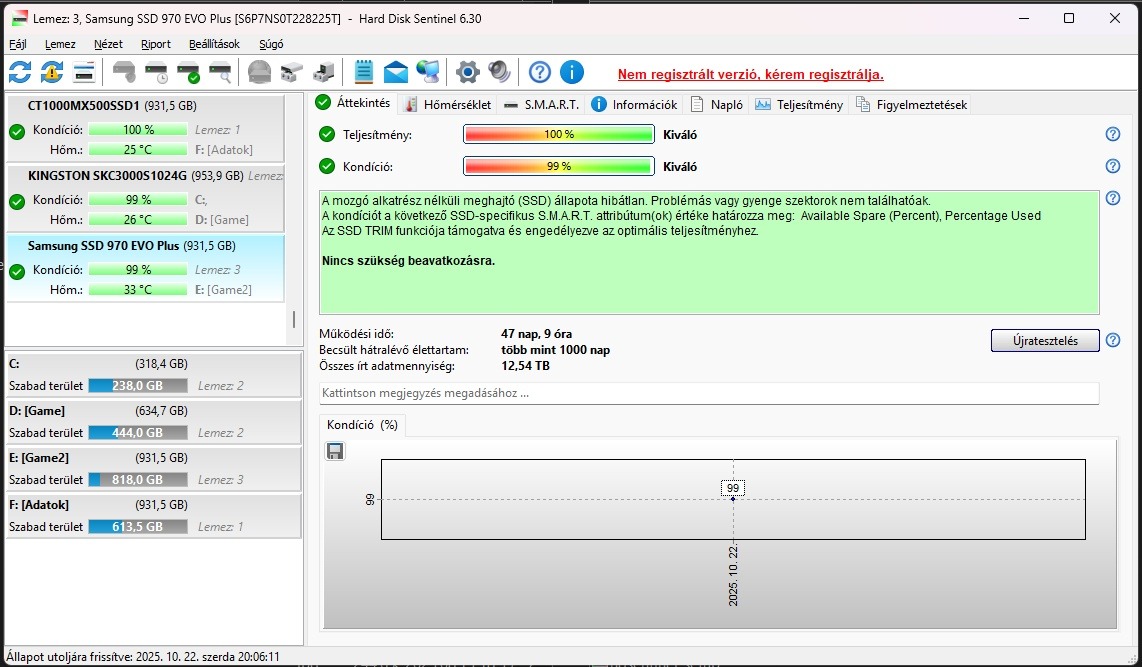Click the C: partition row

[154, 374]
